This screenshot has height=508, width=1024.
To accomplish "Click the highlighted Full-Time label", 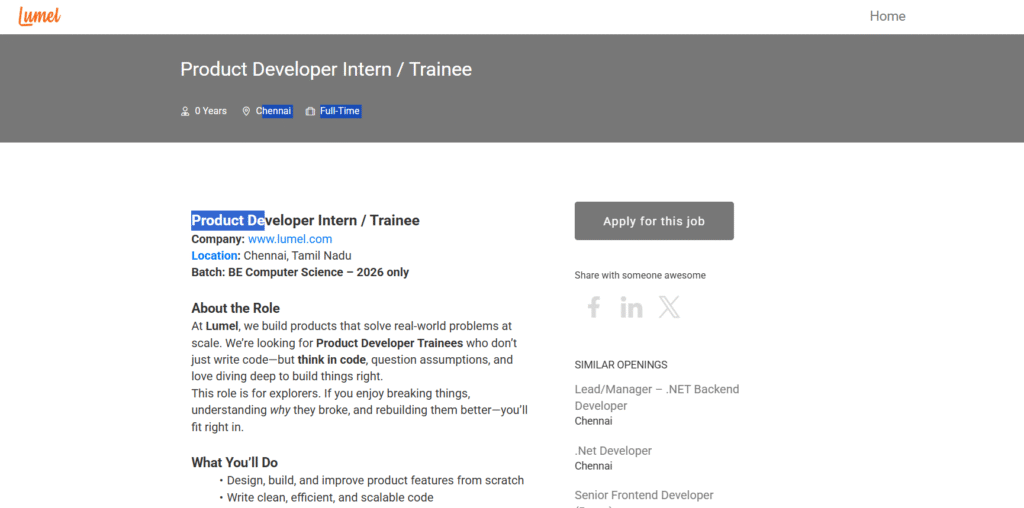I will pyautogui.click(x=340, y=111).
